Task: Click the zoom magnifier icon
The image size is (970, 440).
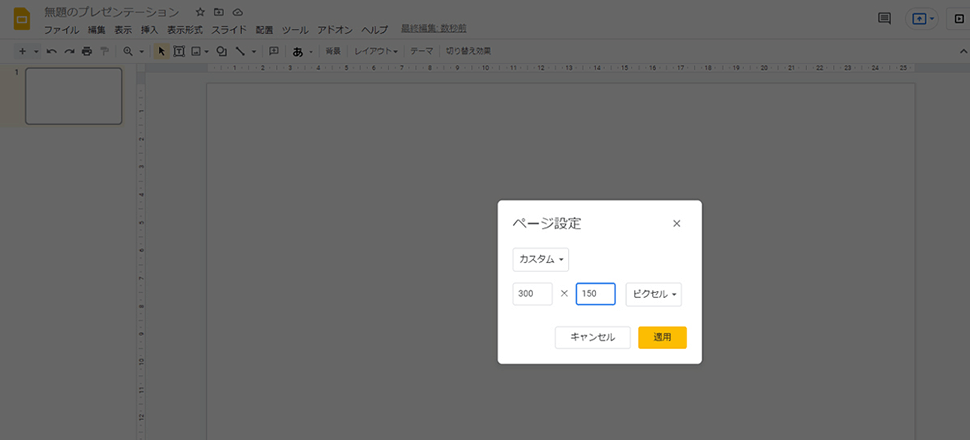Action: click(x=128, y=51)
